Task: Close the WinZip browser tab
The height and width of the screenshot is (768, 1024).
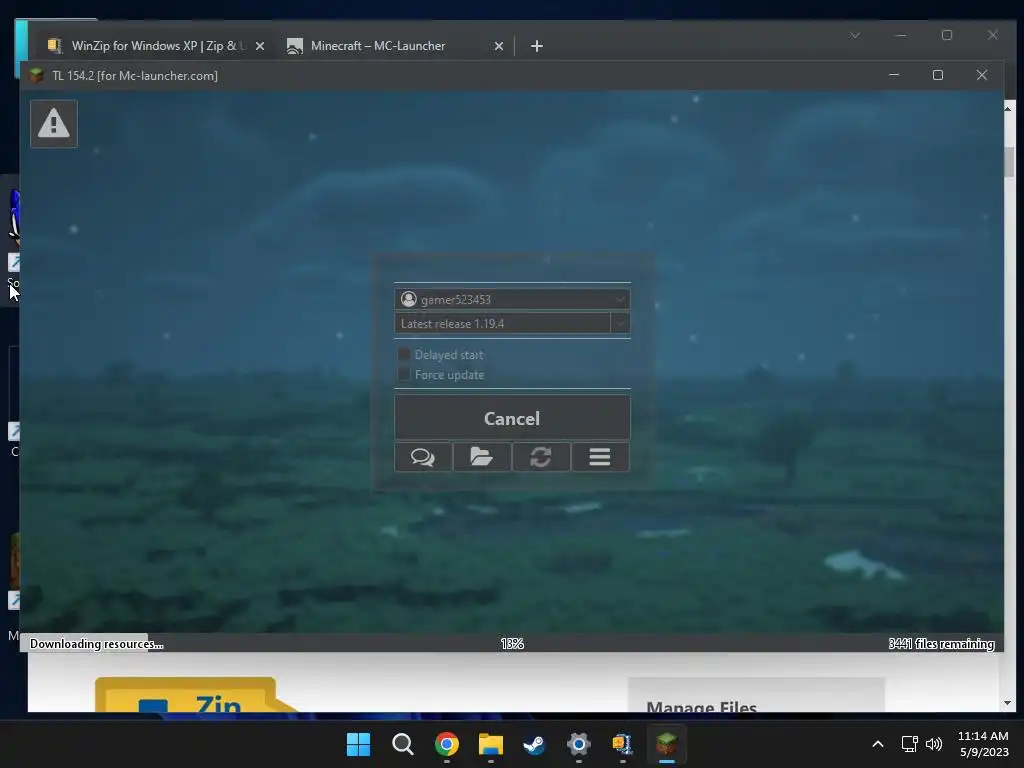Action: [260, 46]
